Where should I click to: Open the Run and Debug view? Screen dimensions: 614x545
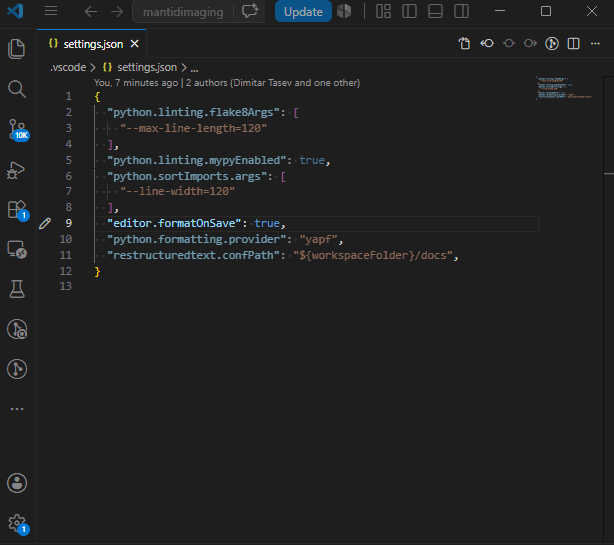point(17,170)
